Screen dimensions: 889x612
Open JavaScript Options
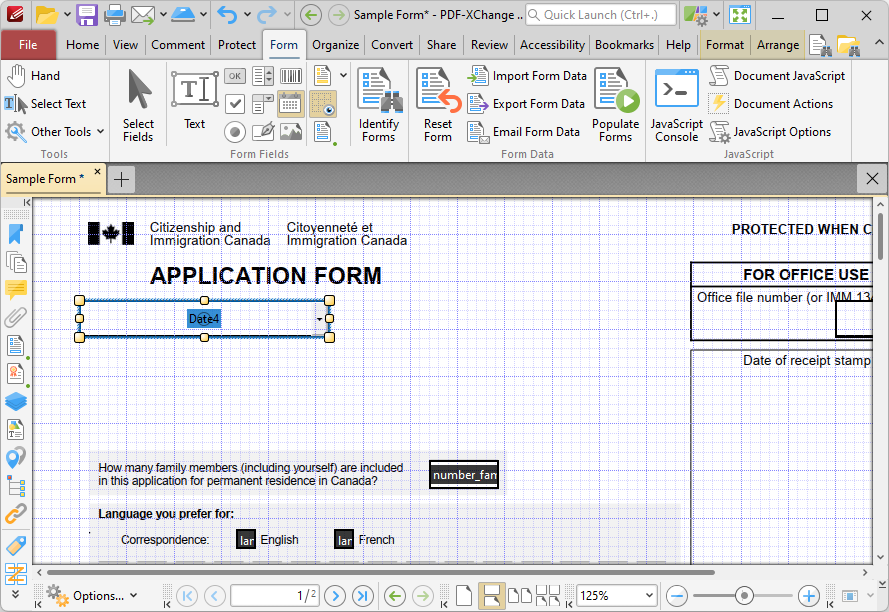click(x=770, y=132)
